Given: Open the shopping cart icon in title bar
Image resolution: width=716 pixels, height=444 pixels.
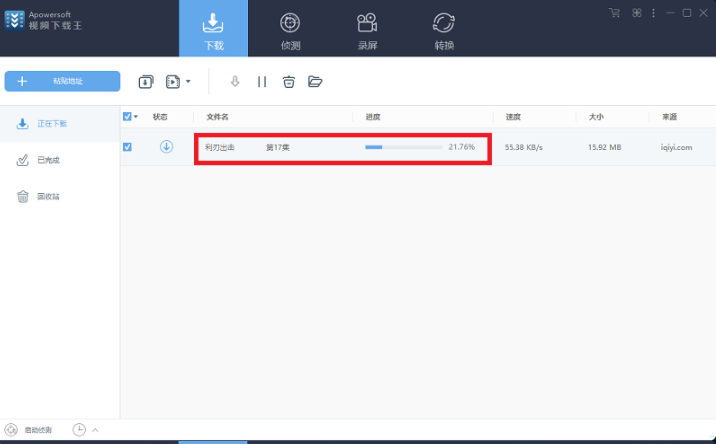Looking at the screenshot, I should point(615,13).
